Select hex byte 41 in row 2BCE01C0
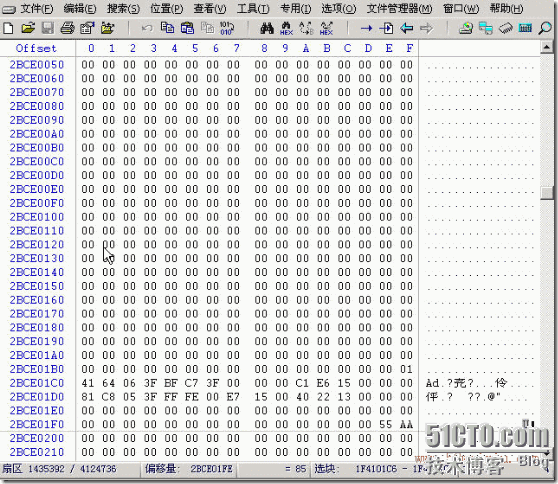 point(88,383)
